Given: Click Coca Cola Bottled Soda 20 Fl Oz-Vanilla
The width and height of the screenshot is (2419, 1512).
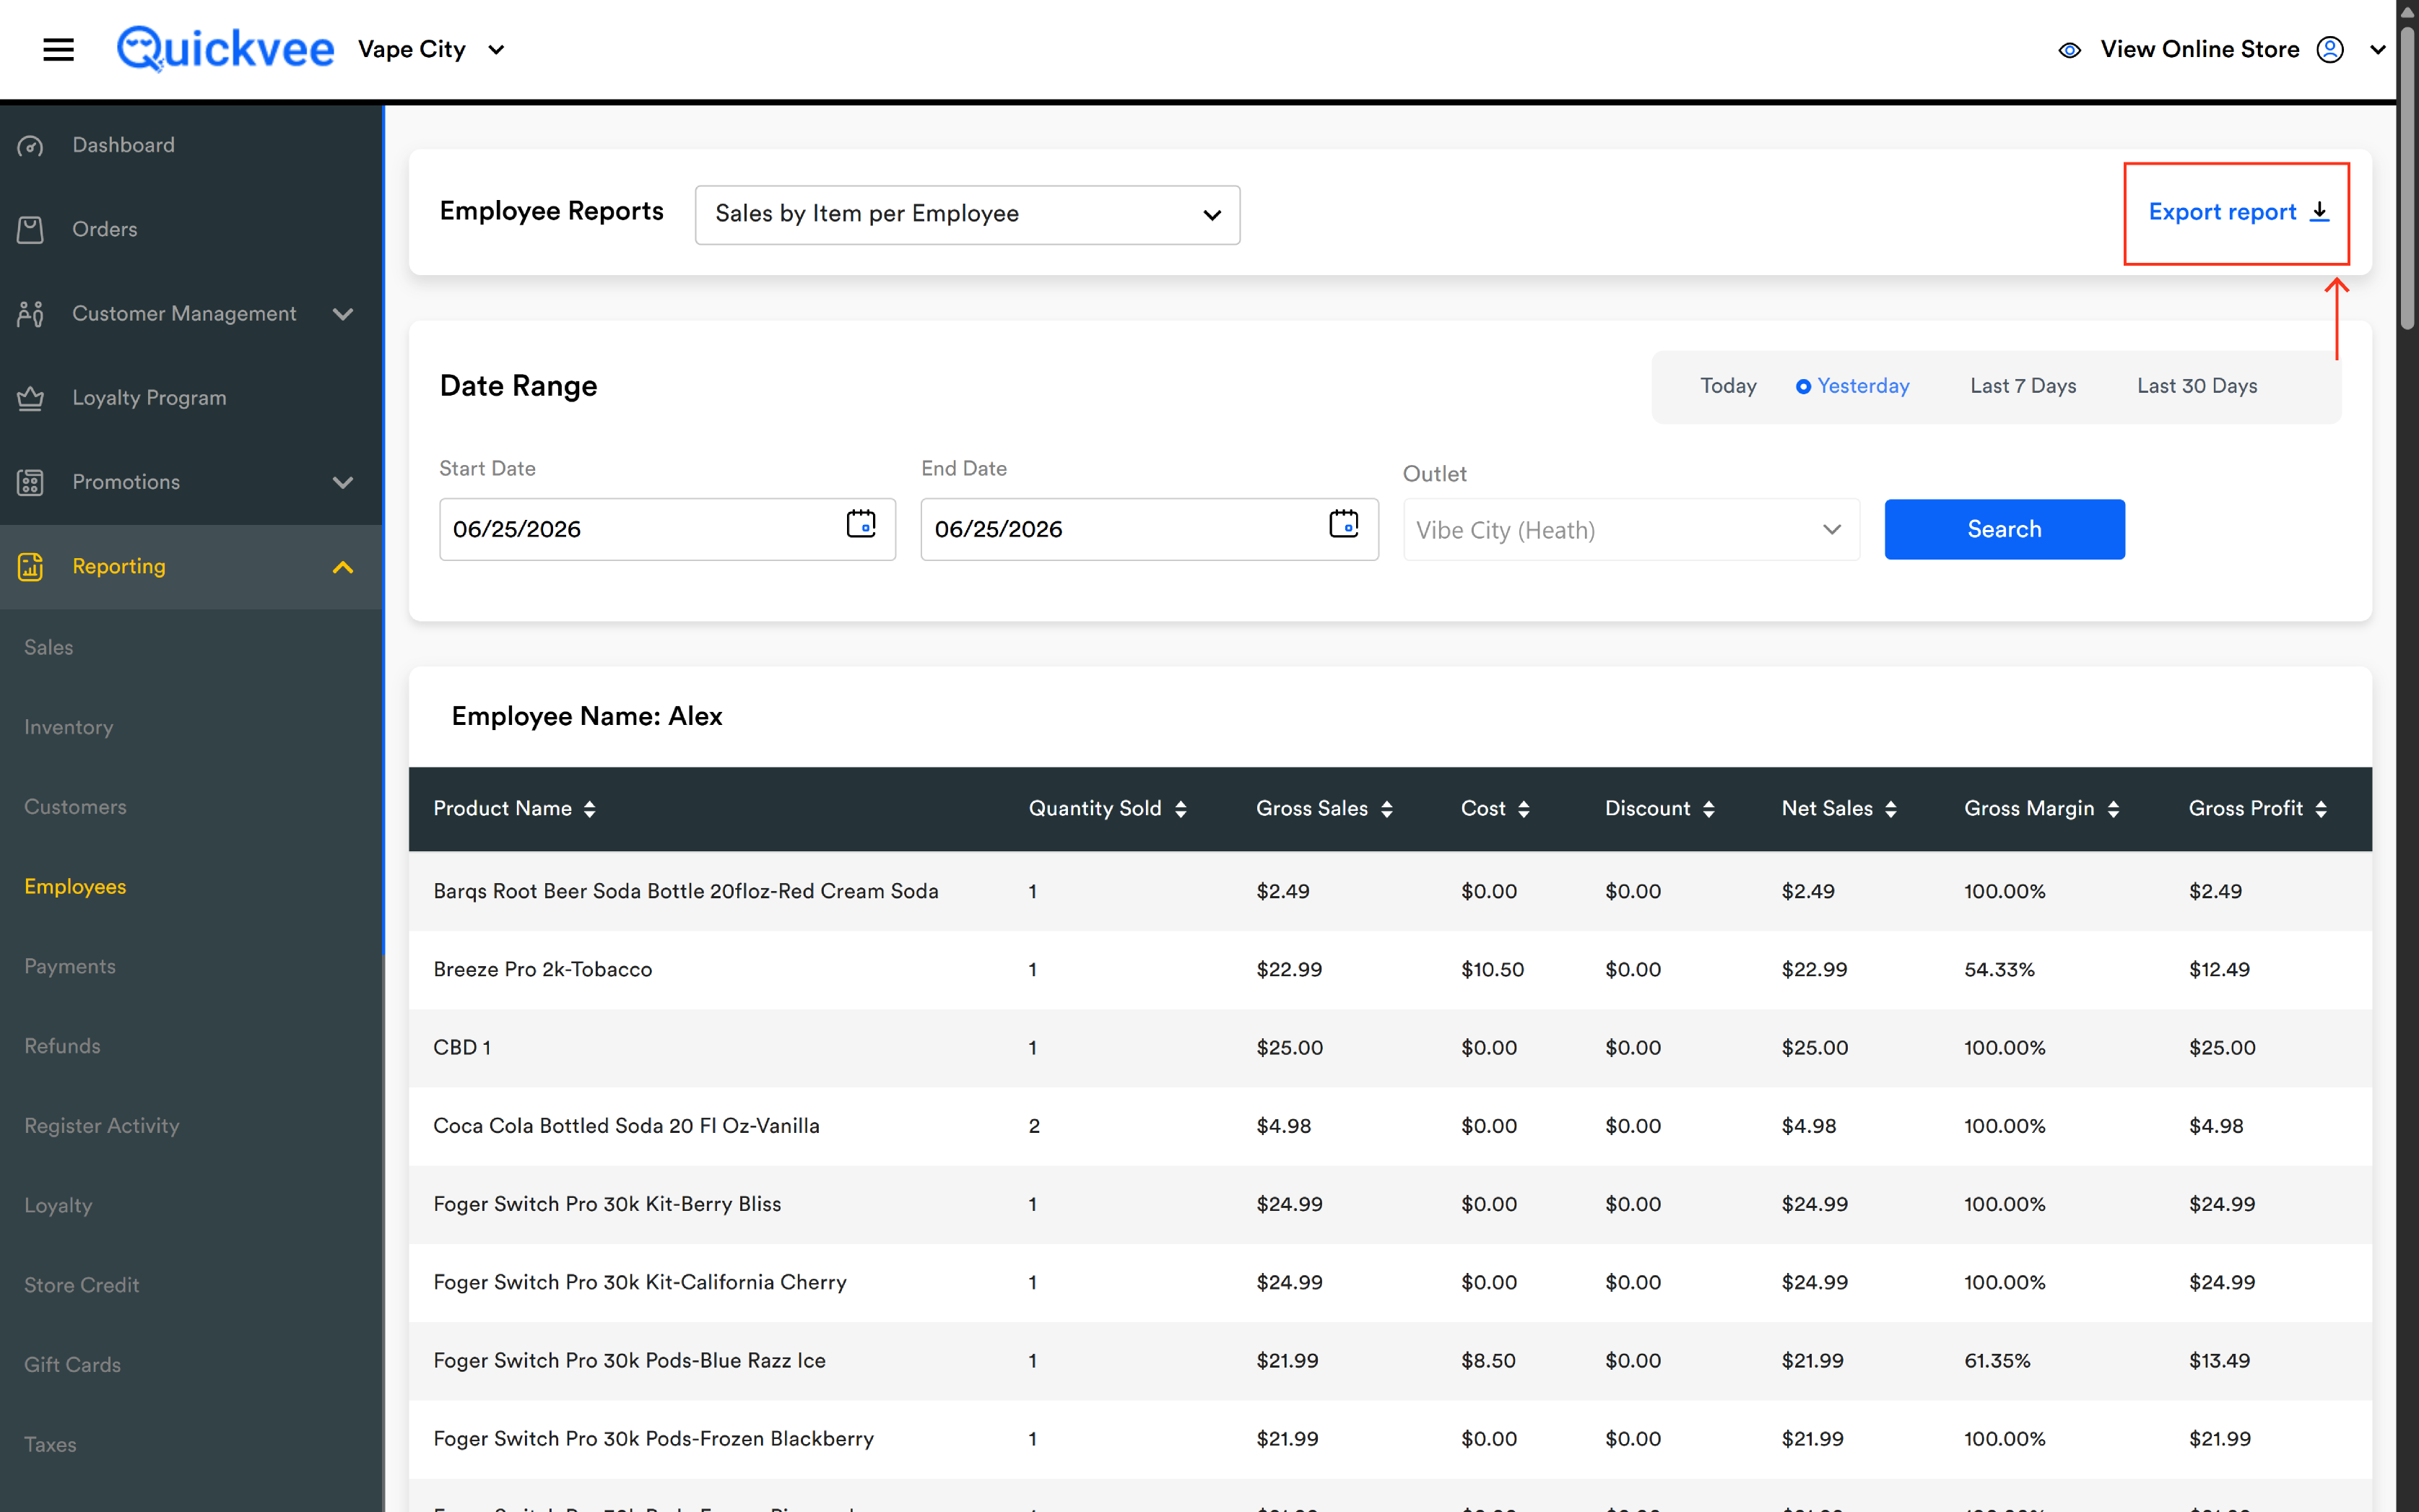Looking at the screenshot, I should coord(626,1126).
